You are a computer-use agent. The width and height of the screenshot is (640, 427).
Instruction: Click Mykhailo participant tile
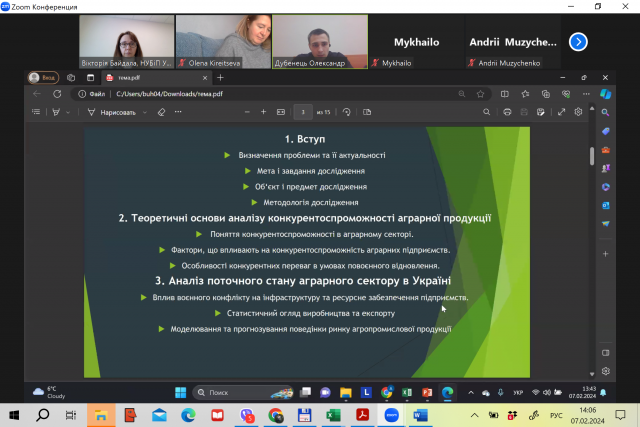(x=416, y=42)
